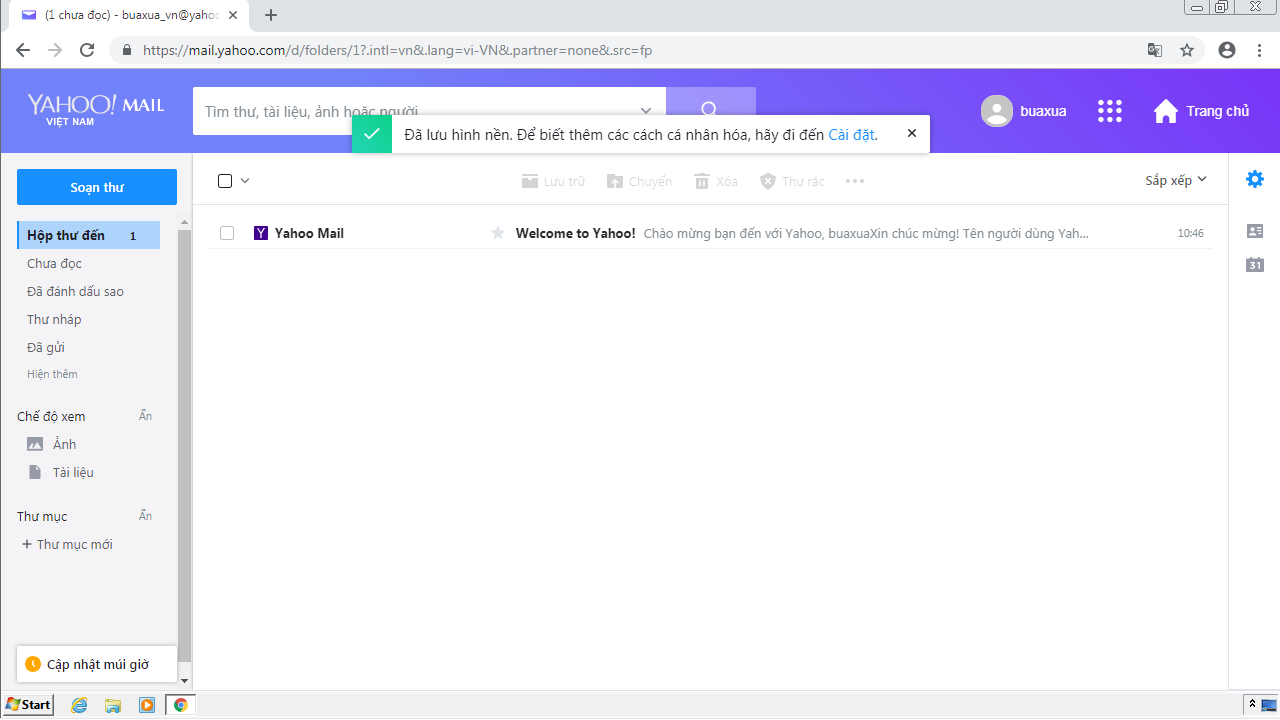The width and height of the screenshot is (1280, 720).
Task: Open Đã gửi sent folder
Action: point(46,347)
